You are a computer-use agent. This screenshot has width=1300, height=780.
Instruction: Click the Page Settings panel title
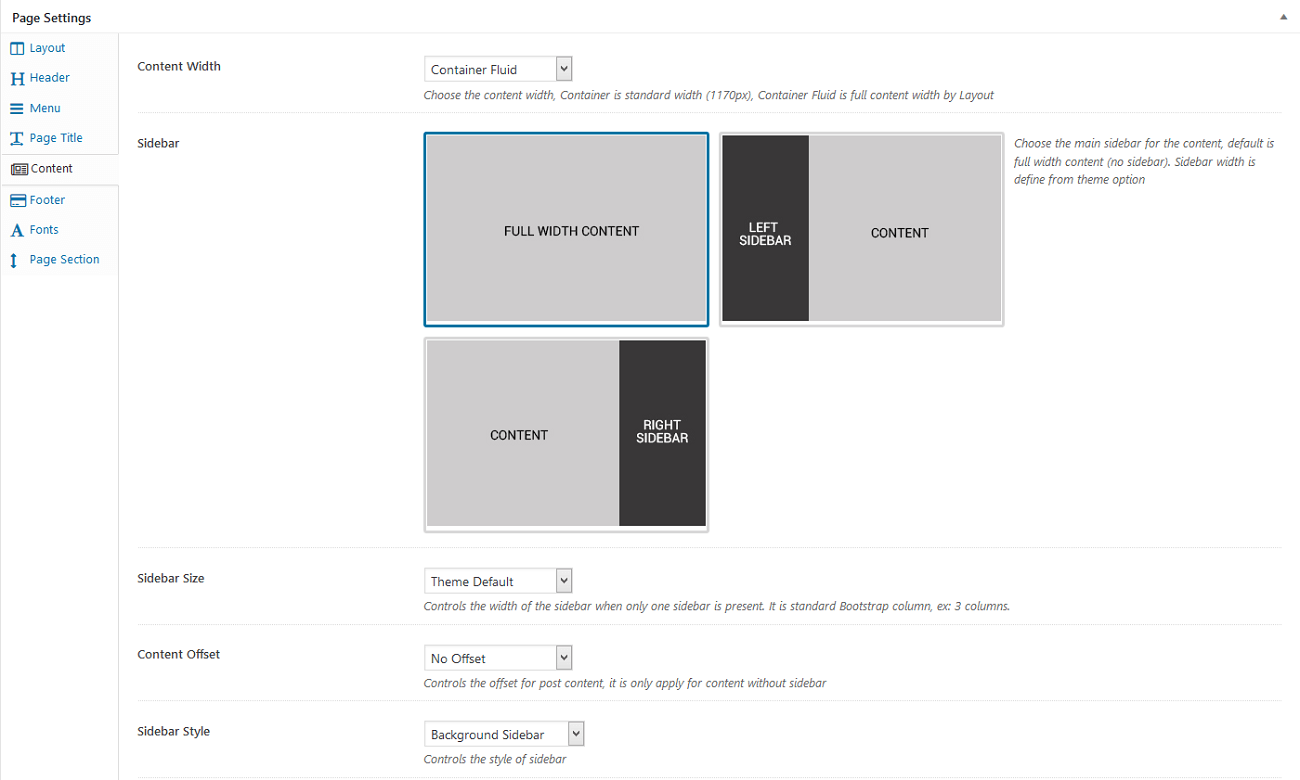click(51, 18)
